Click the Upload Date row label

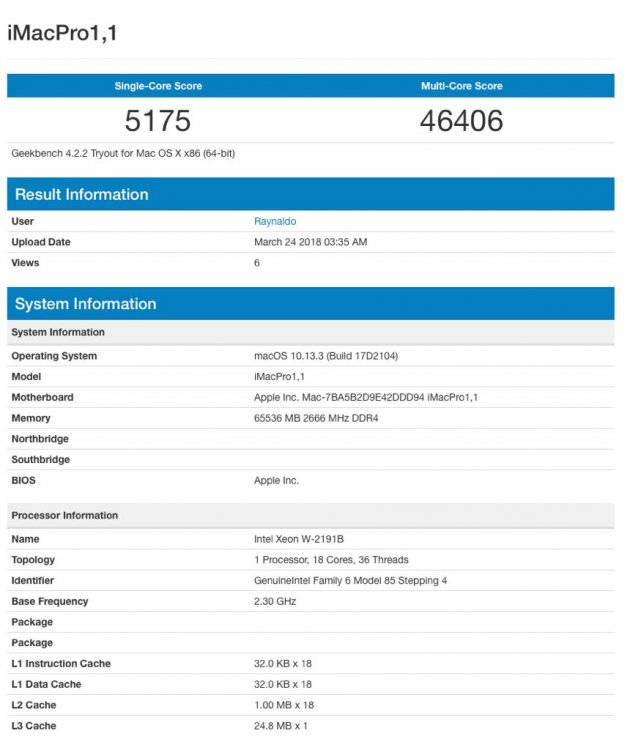[x=41, y=242]
